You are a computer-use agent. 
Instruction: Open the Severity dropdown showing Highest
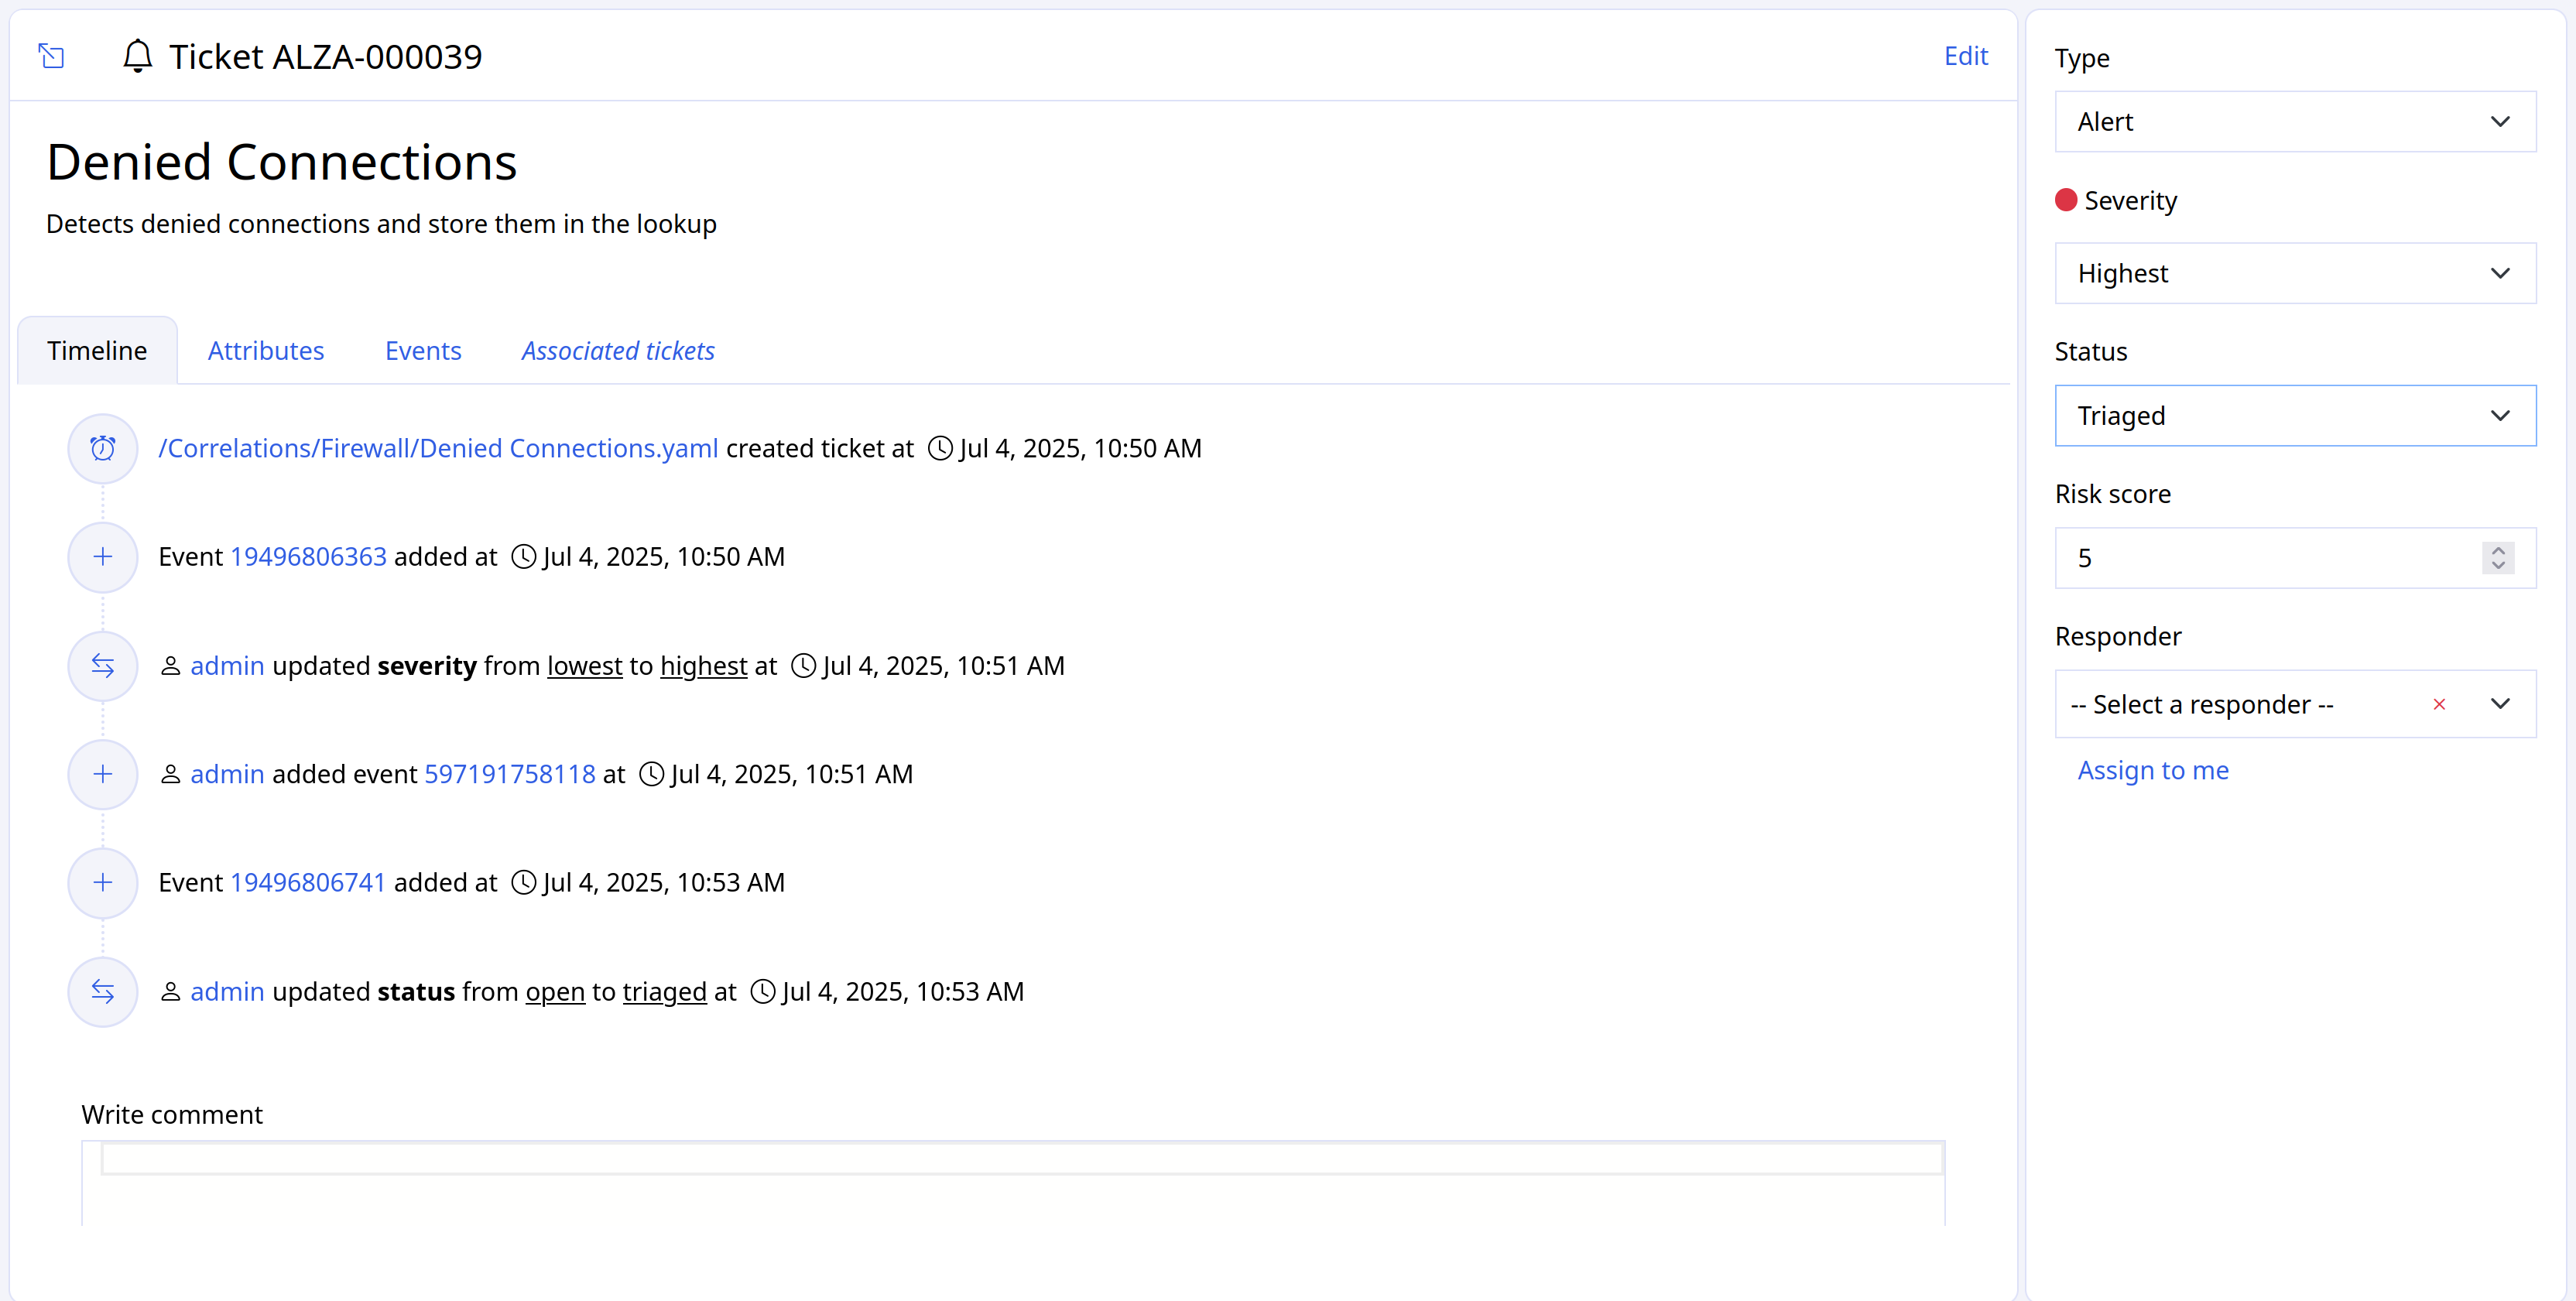pyautogui.click(x=2294, y=273)
